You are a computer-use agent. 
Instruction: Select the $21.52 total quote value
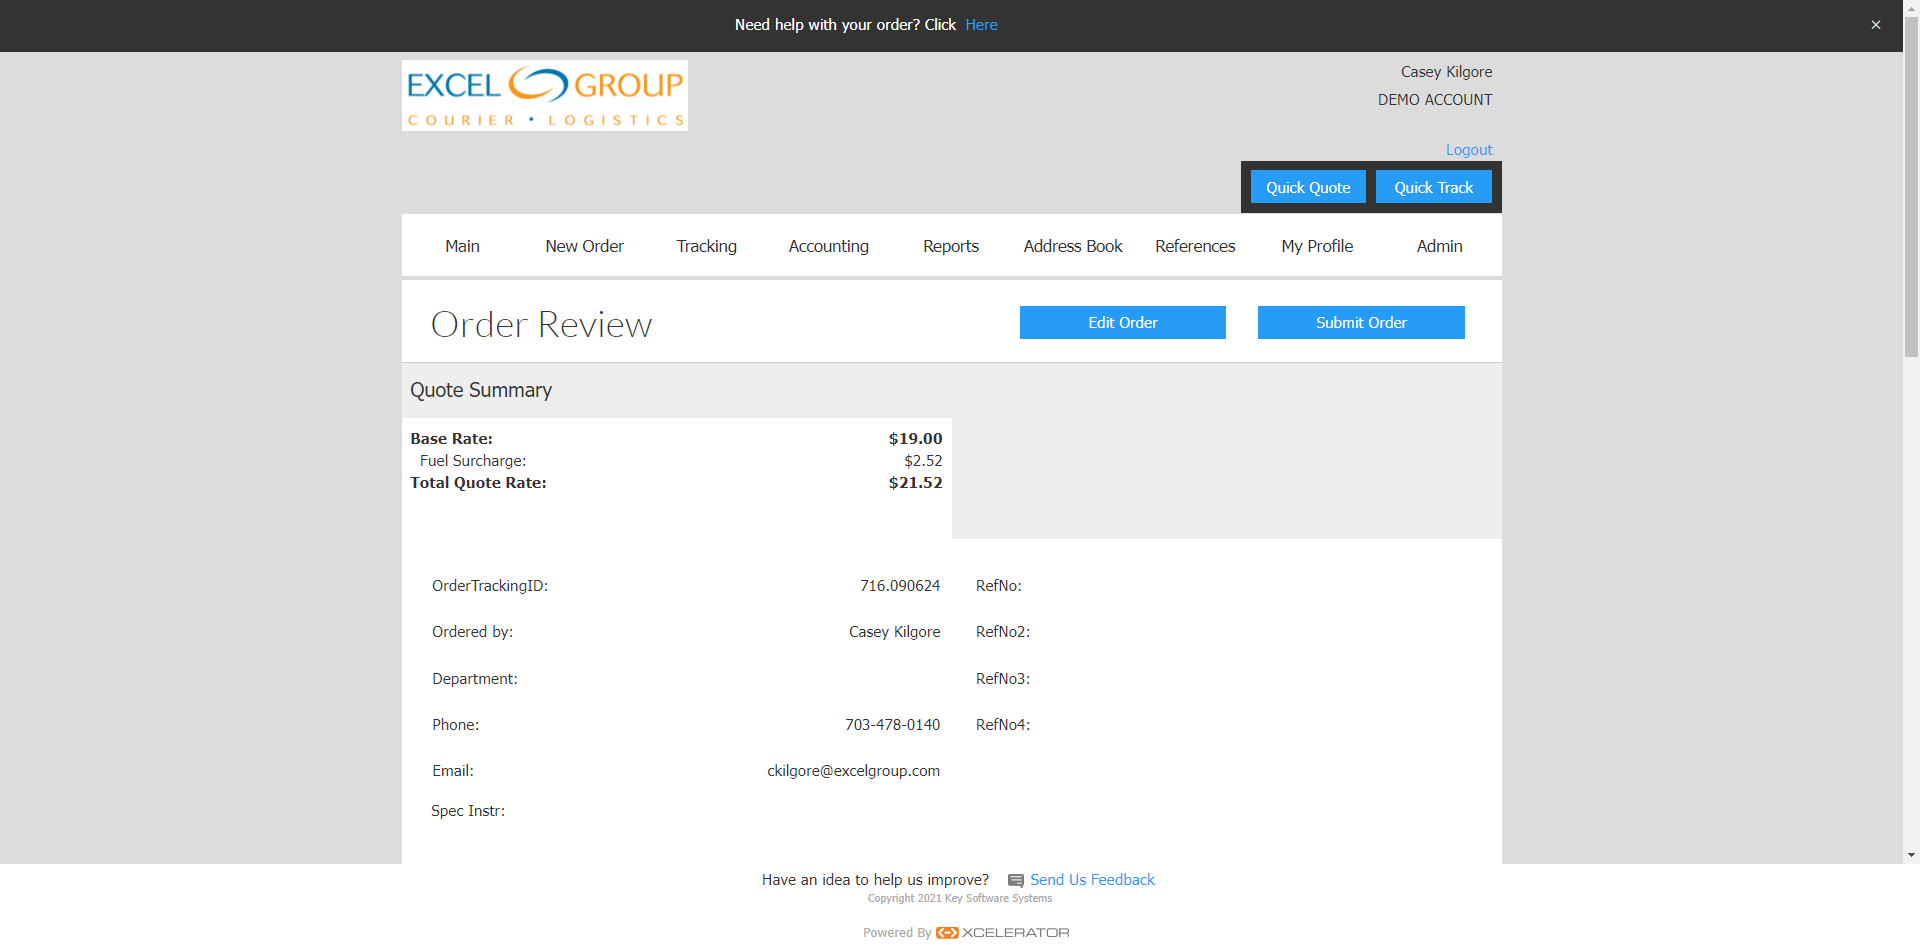(x=915, y=483)
